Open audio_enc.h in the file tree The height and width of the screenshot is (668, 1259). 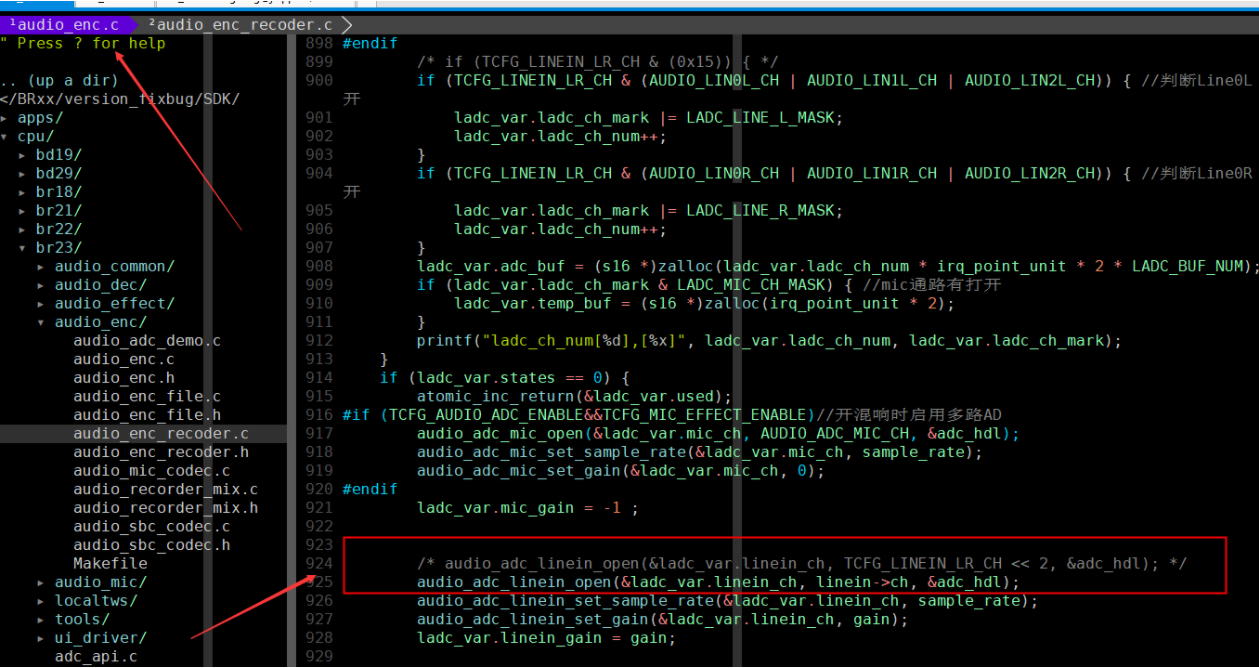[124, 378]
